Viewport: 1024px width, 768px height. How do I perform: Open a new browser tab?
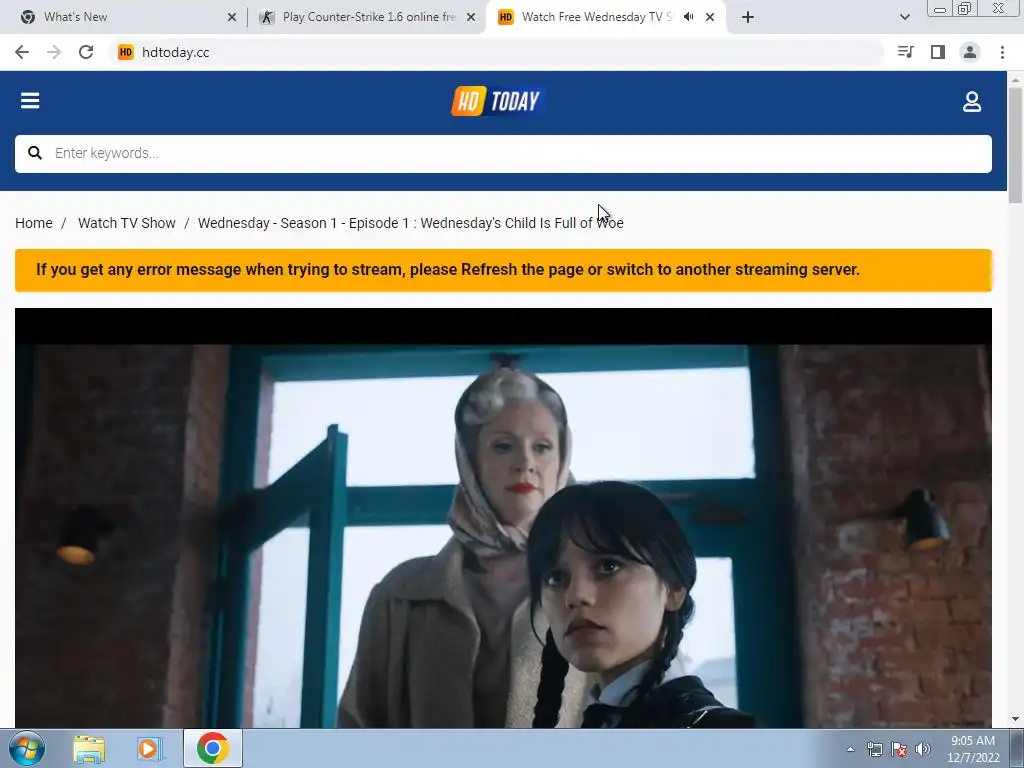748,18
